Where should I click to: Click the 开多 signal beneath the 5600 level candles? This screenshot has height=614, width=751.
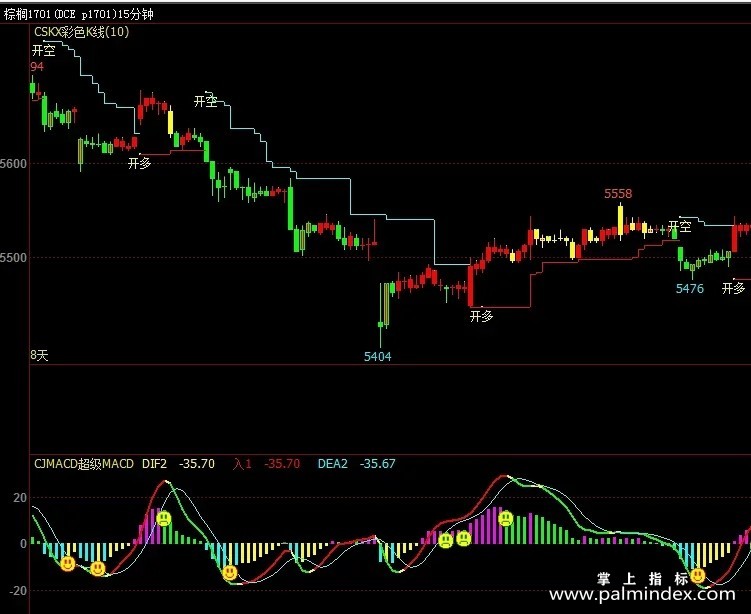pos(140,163)
